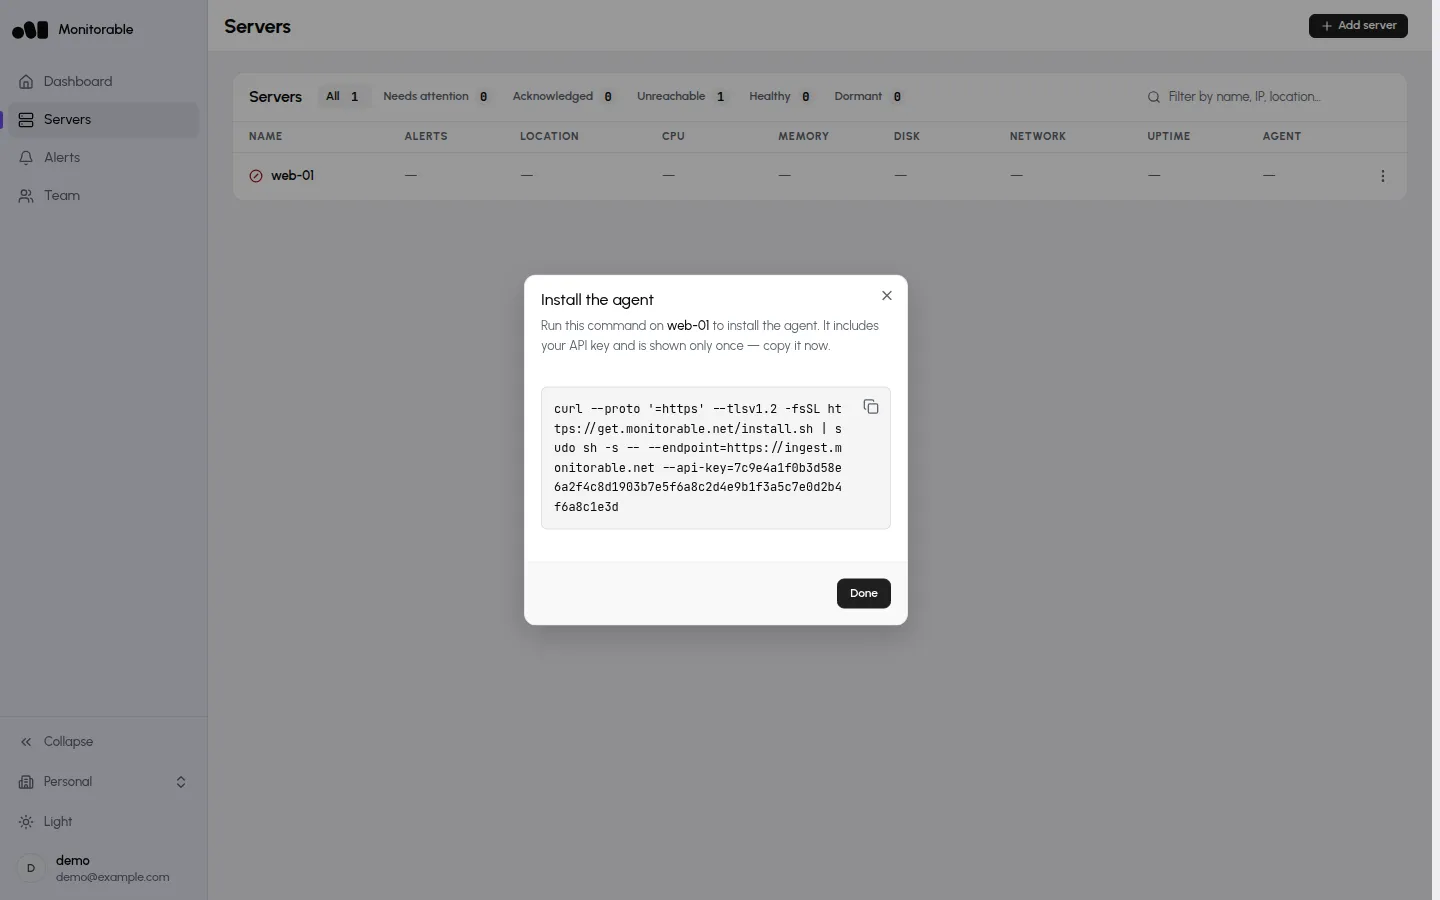This screenshot has width=1440, height=900.
Task: Click the curl install command text
Action: click(698, 458)
